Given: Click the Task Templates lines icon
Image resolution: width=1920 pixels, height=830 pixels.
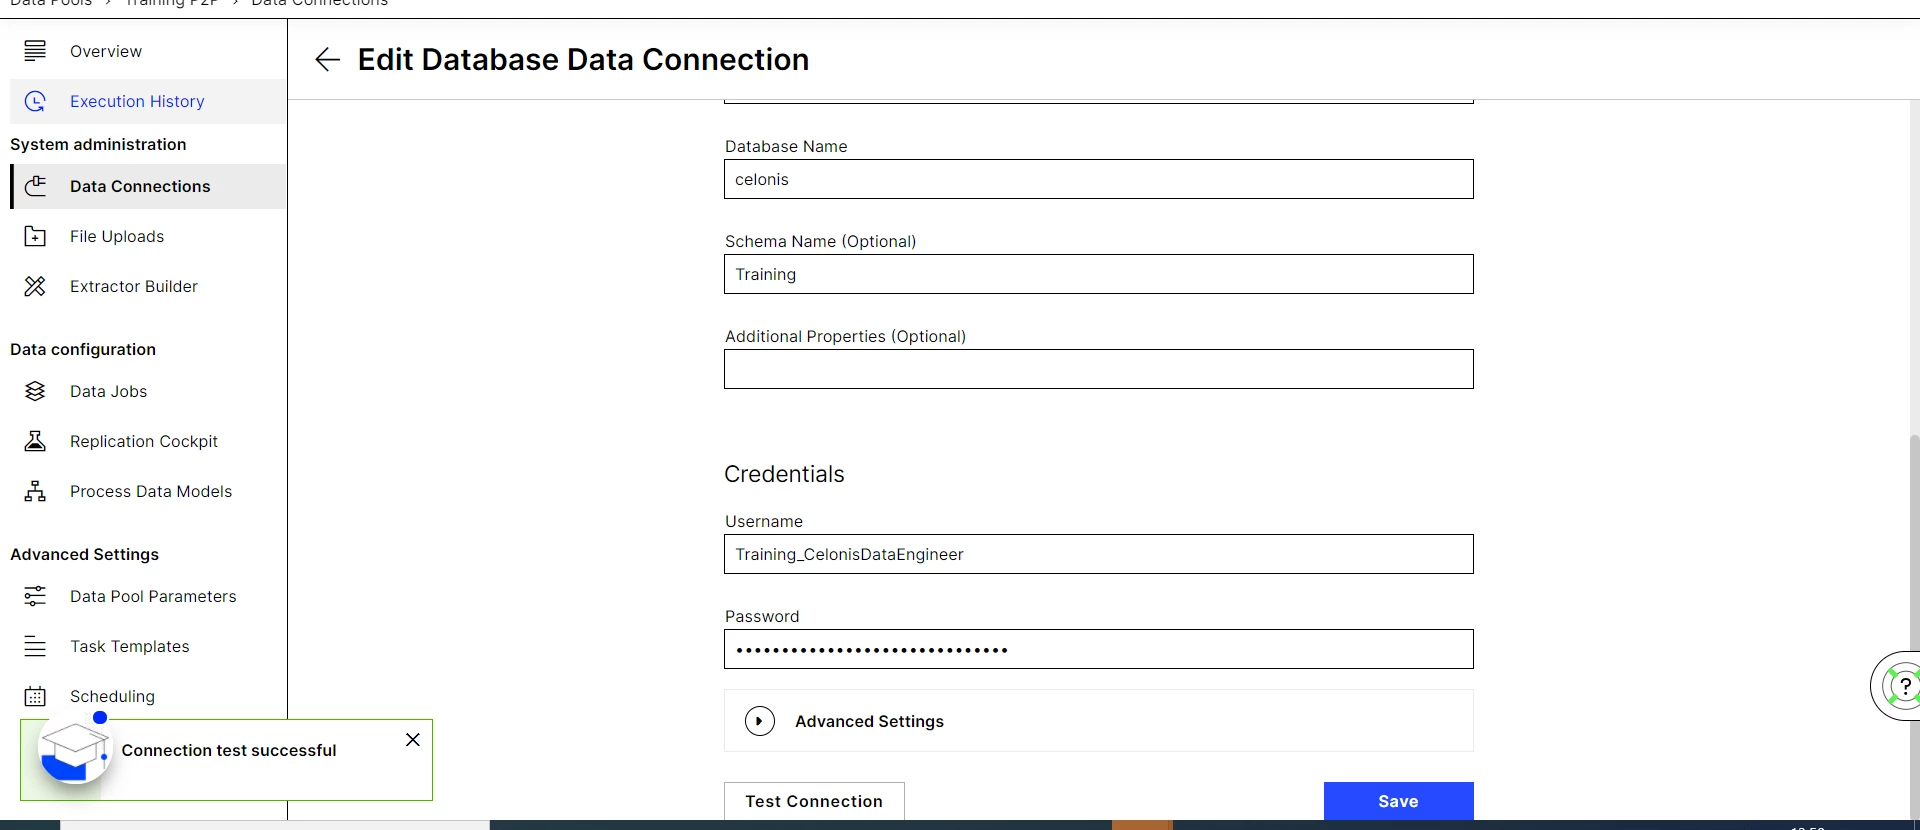Looking at the screenshot, I should (x=35, y=646).
